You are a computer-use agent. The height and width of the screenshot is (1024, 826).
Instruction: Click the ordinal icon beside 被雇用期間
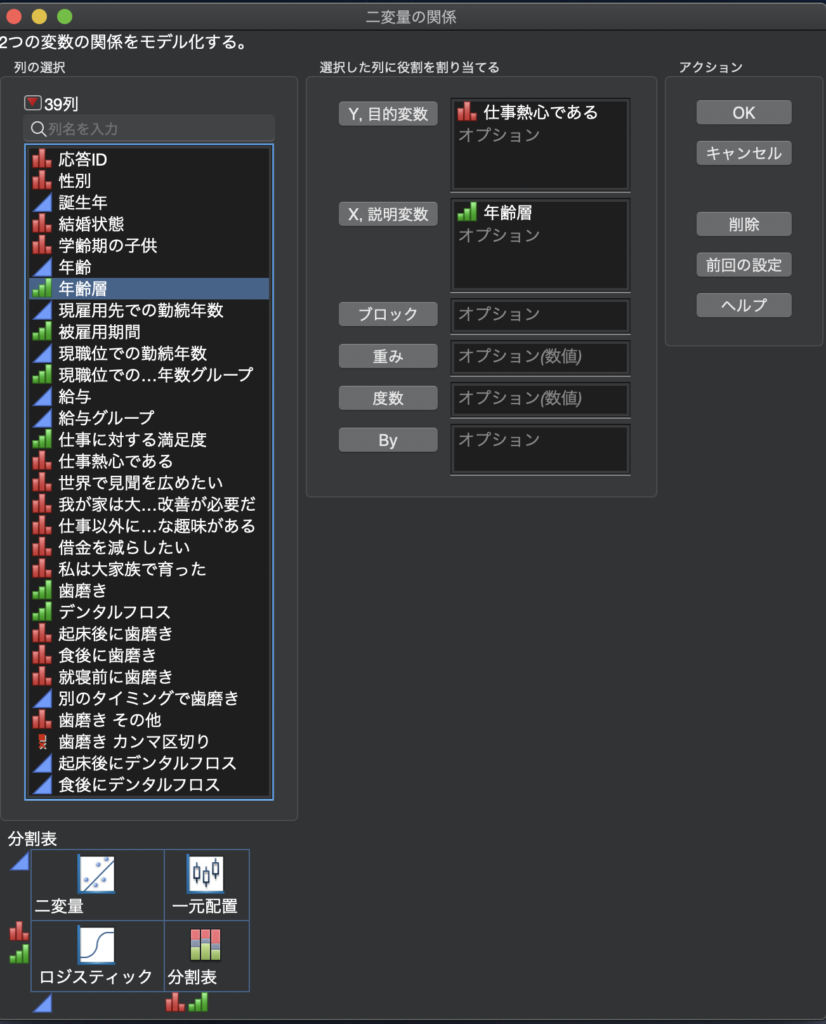[42, 332]
